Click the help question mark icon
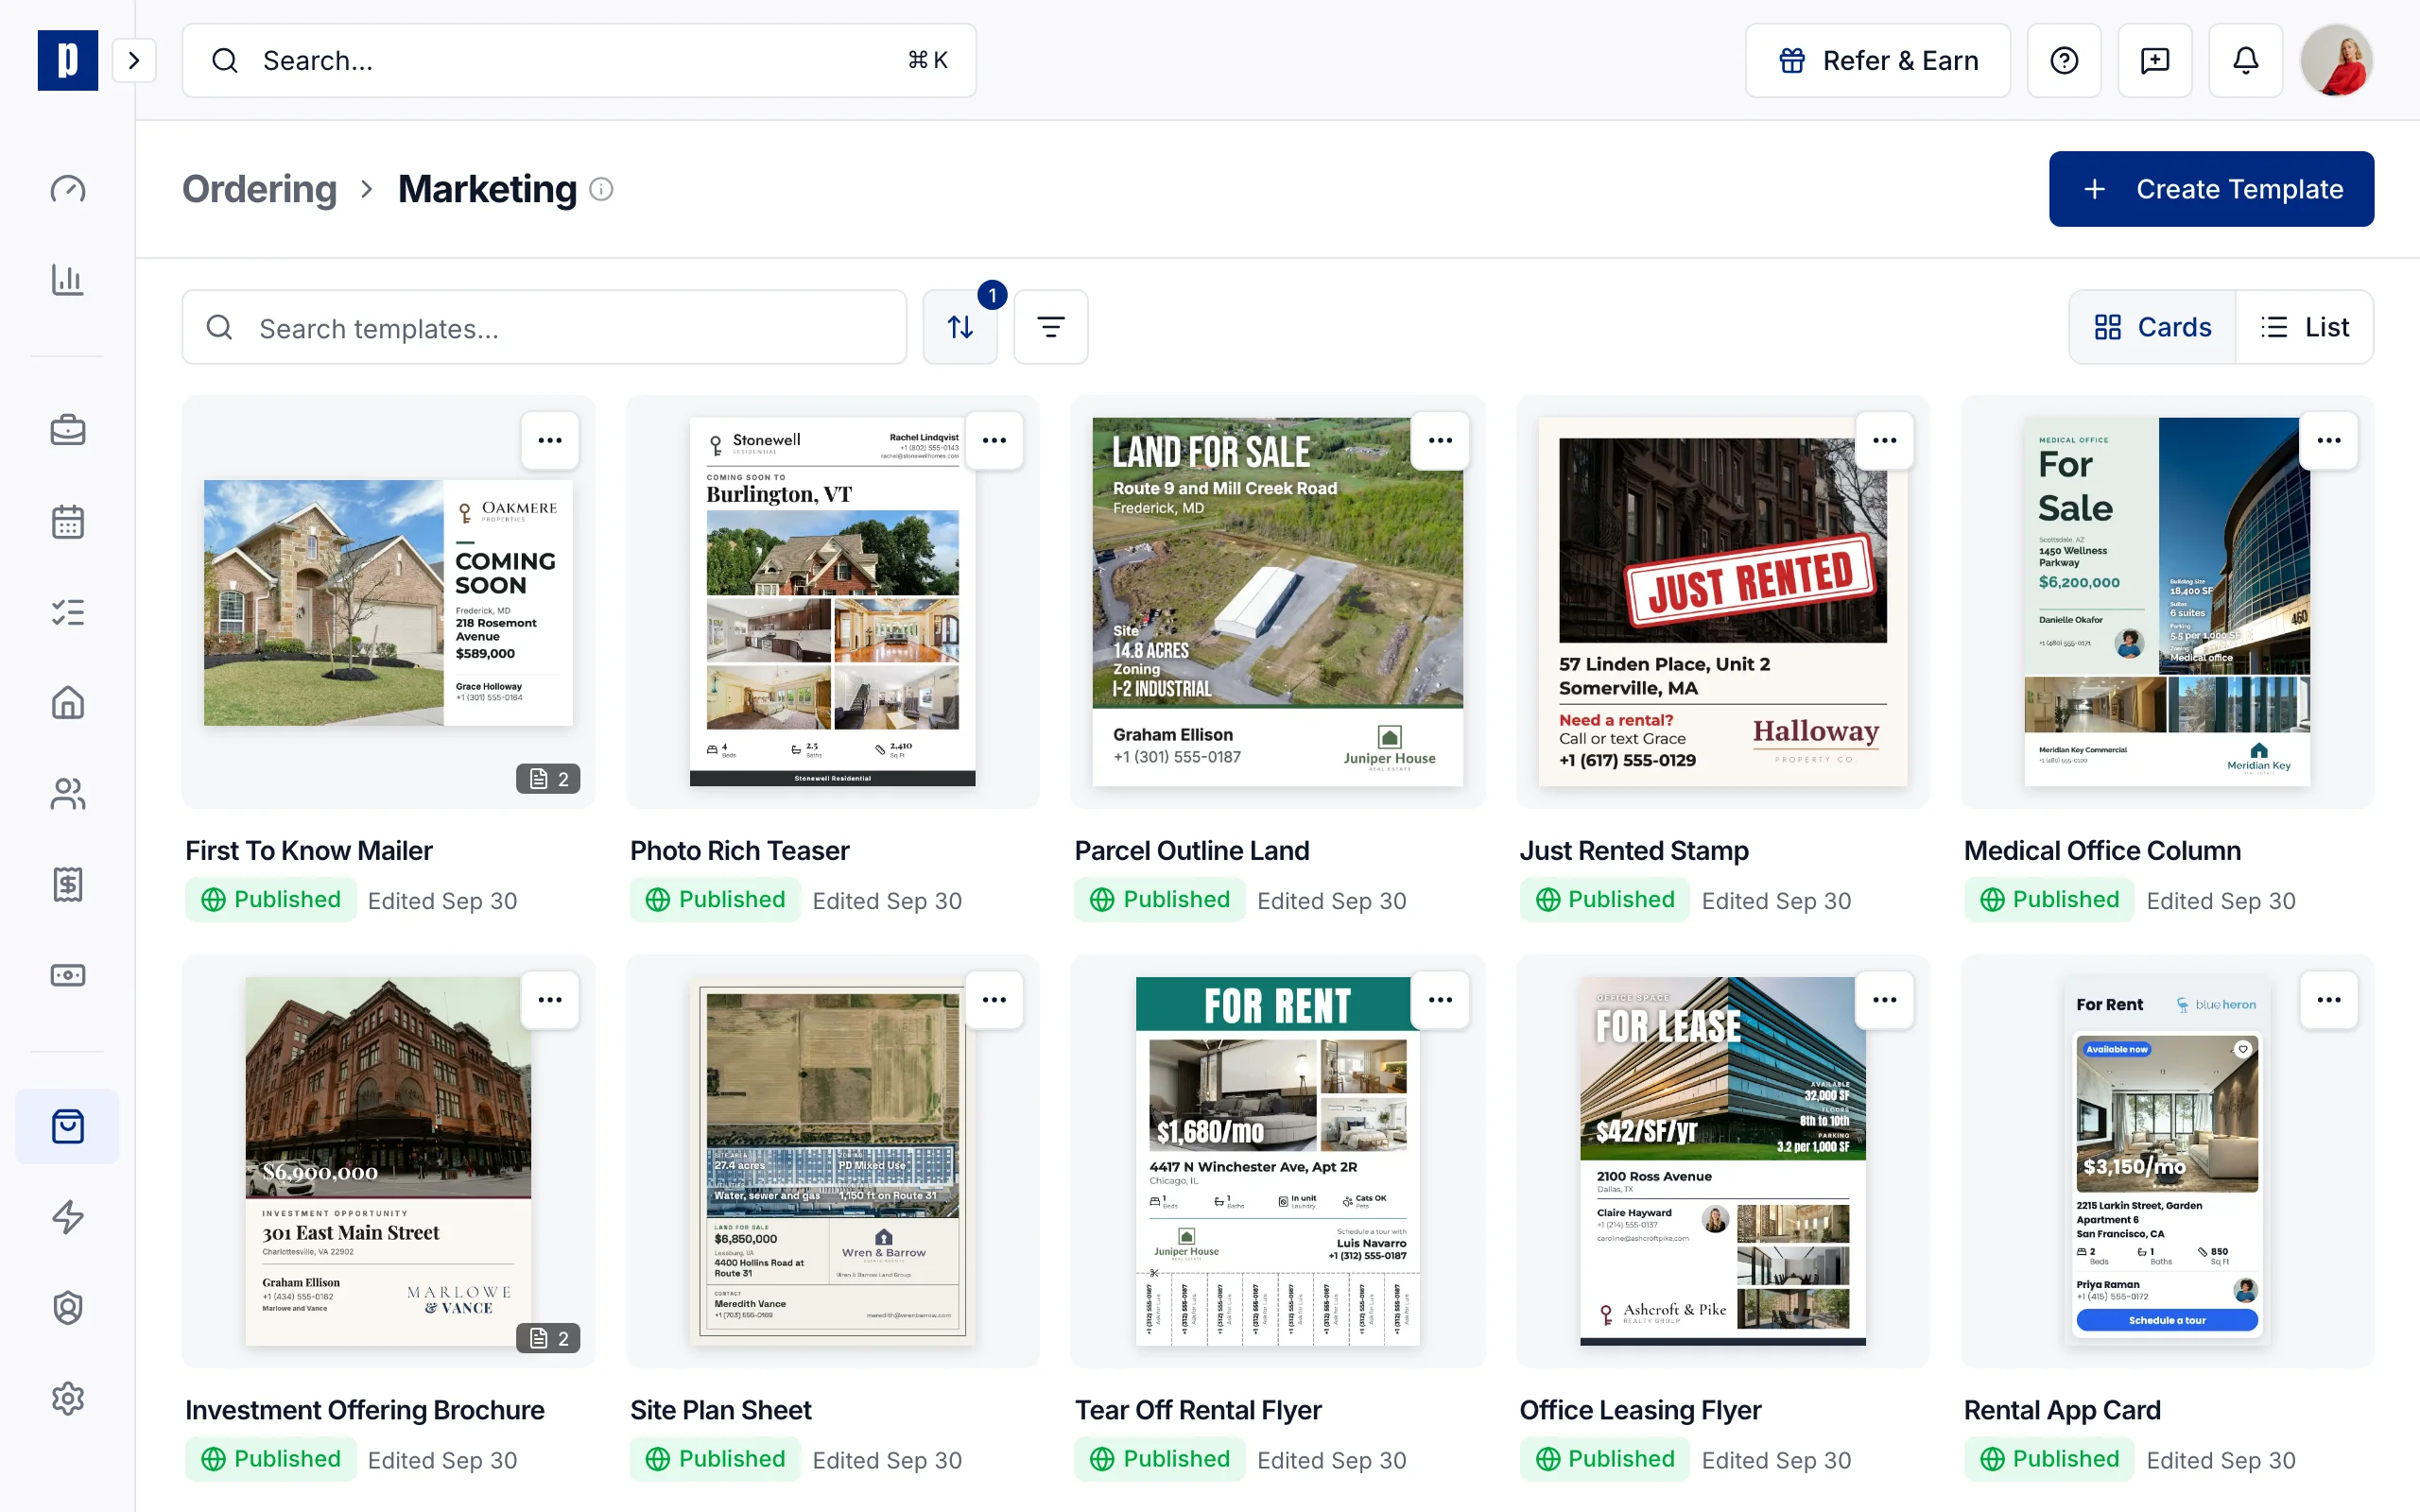 click(2064, 61)
